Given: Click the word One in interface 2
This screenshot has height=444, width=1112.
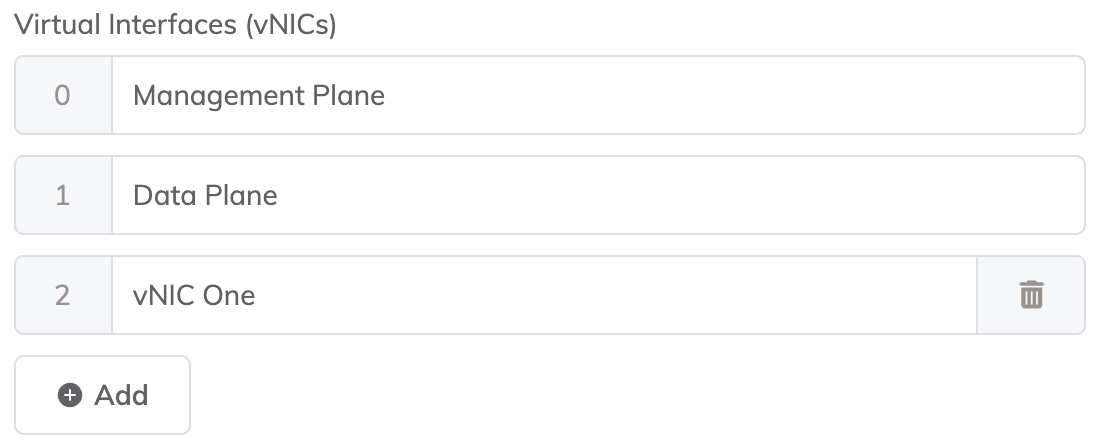Looking at the screenshot, I should tap(229, 295).
